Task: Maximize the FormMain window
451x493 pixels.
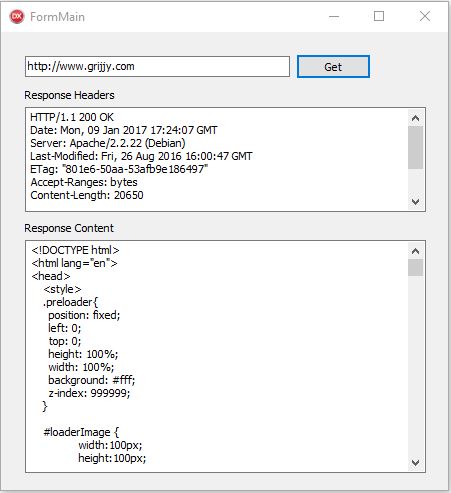Action: coord(379,16)
